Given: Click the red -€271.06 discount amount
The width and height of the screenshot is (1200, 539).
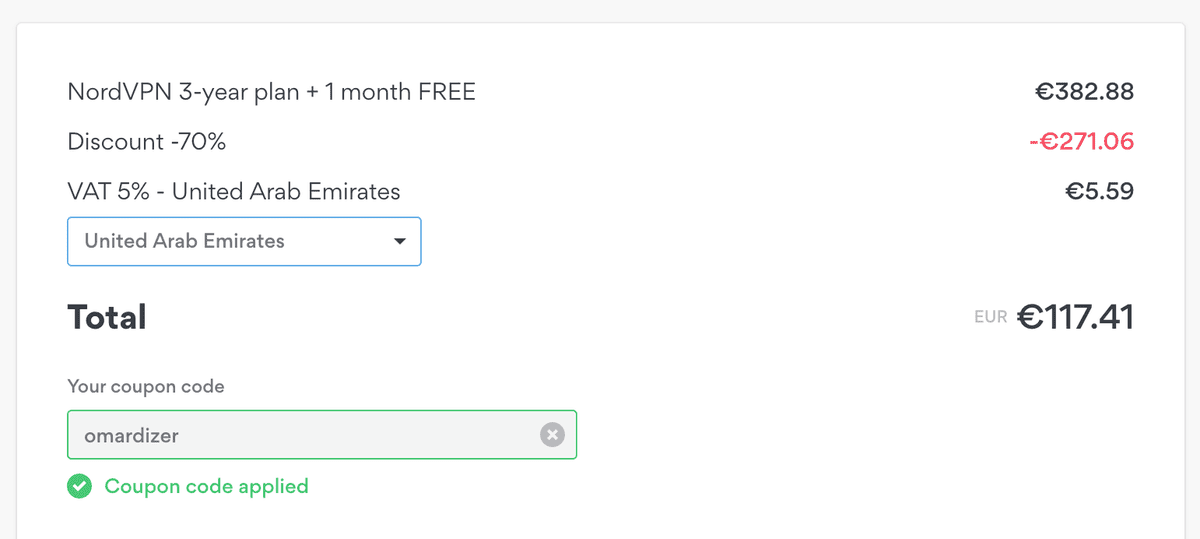Looking at the screenshot, I should 1081,142.
